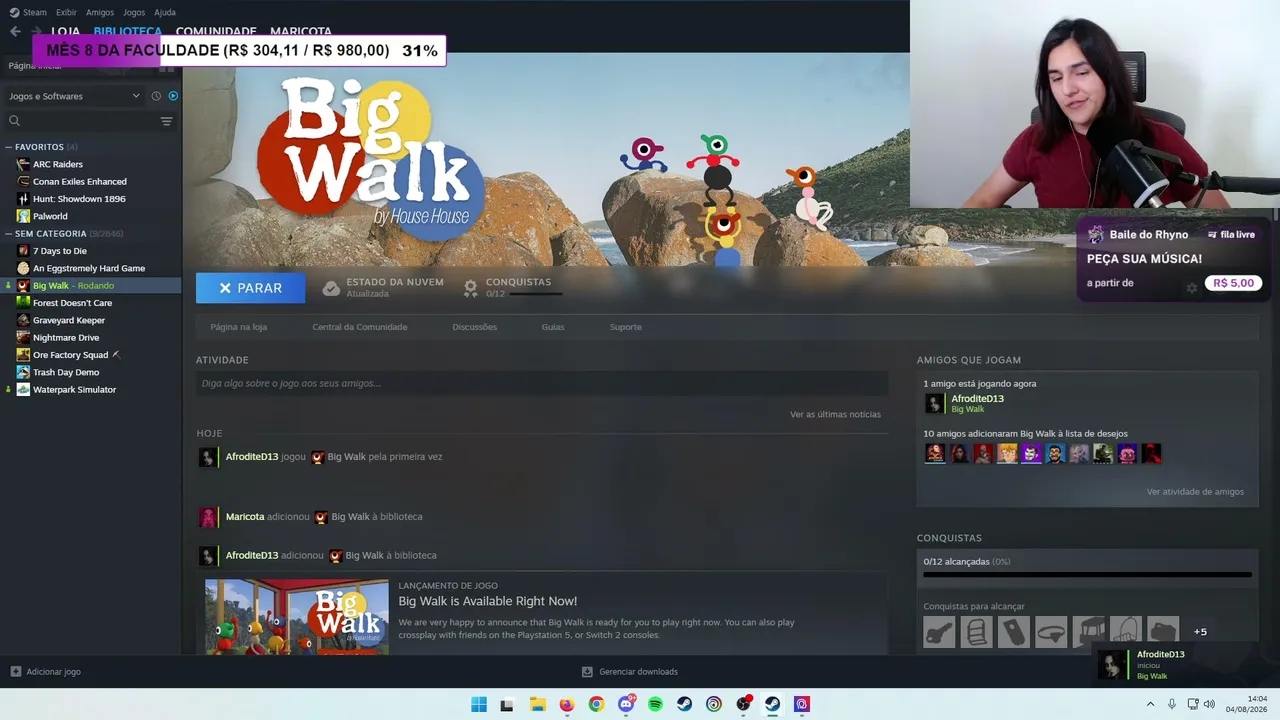This screenshot has height=720, width=1280.
Task: Open Gerenciar downloads
Action: (x=630, y=672)
